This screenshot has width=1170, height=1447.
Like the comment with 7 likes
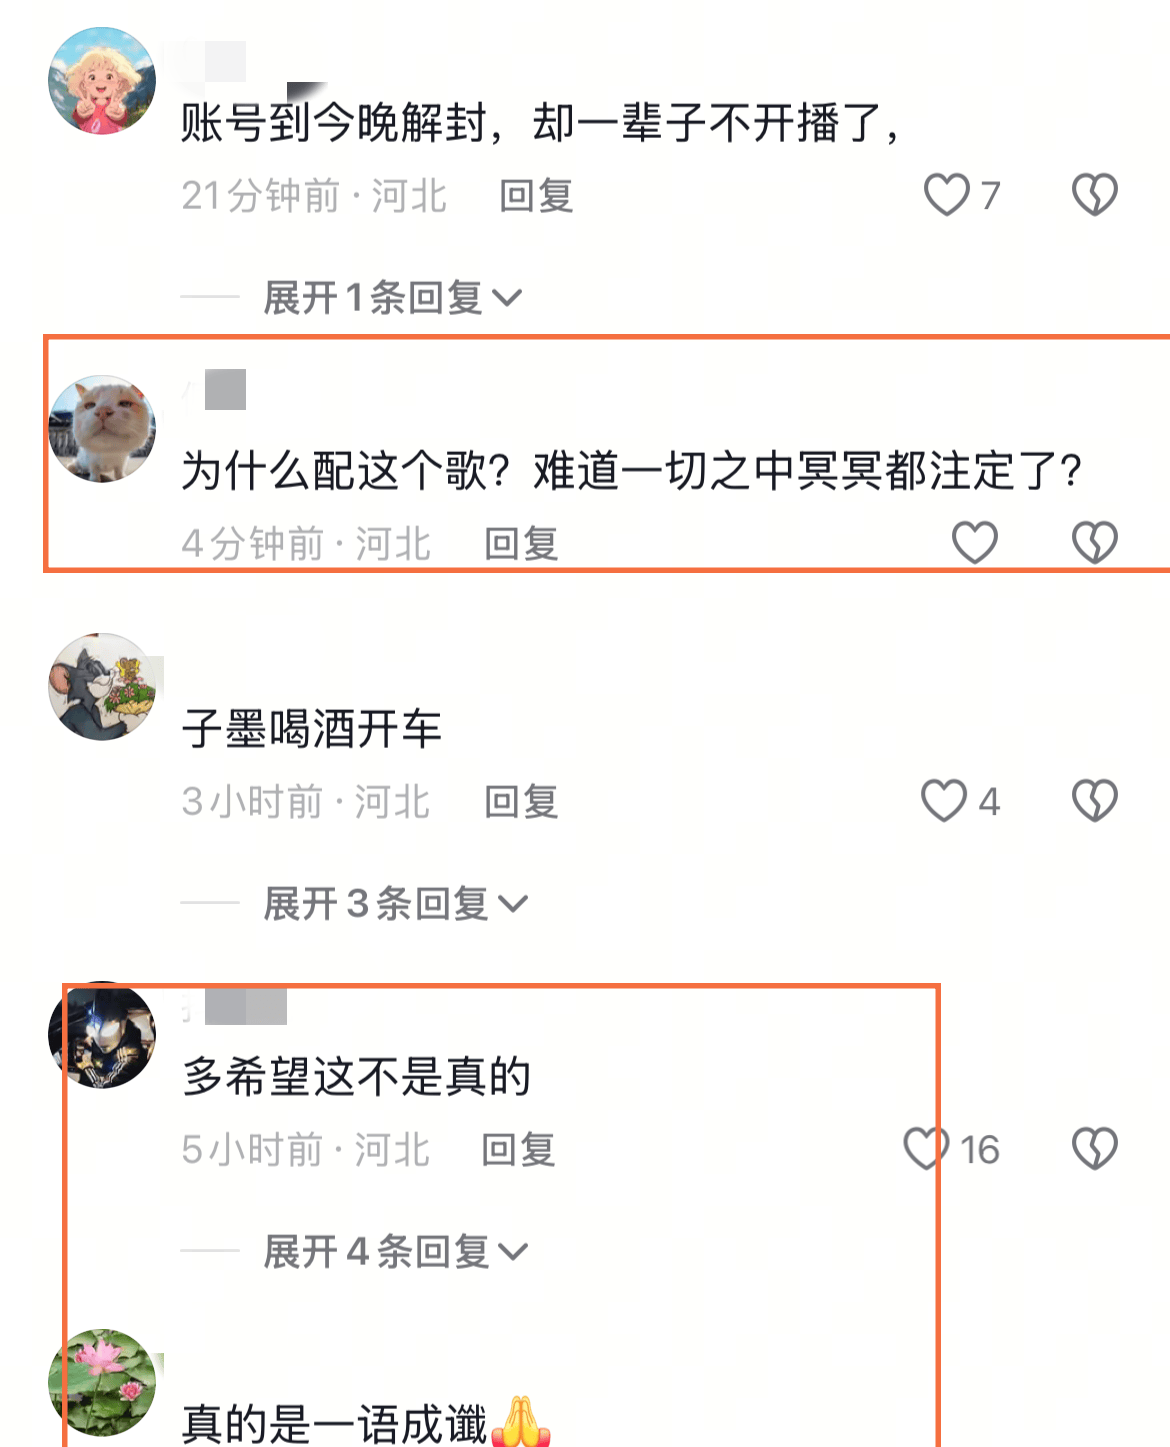tap(946, 194)
